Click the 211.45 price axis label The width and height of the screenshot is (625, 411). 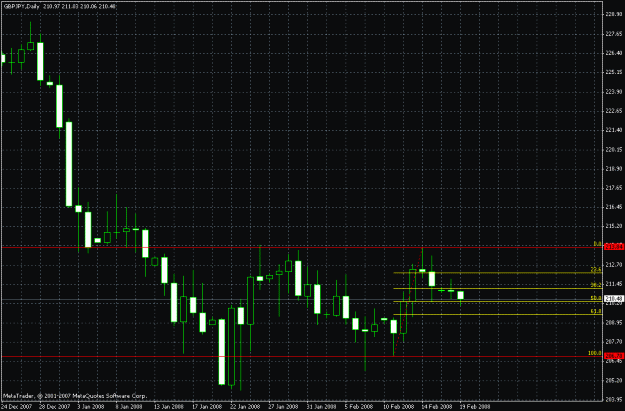pyautogui.click(x=614, y=284)
